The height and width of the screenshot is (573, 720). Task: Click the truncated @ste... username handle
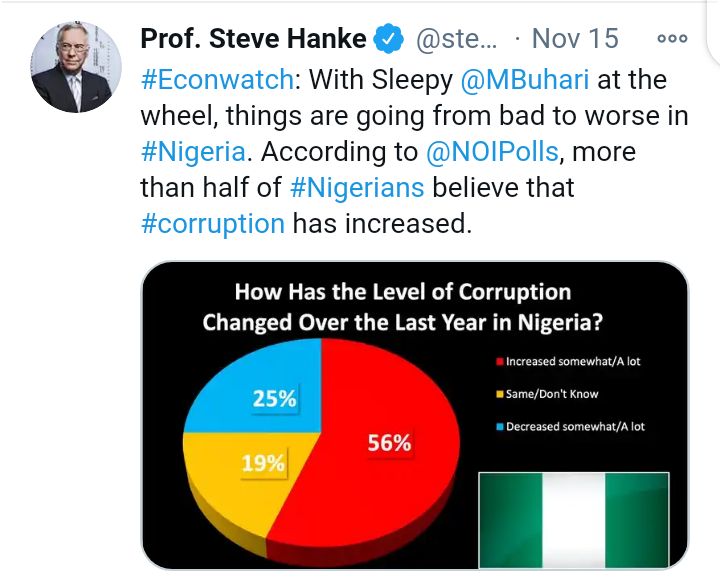pyautogui.click(x=456, y=39)
